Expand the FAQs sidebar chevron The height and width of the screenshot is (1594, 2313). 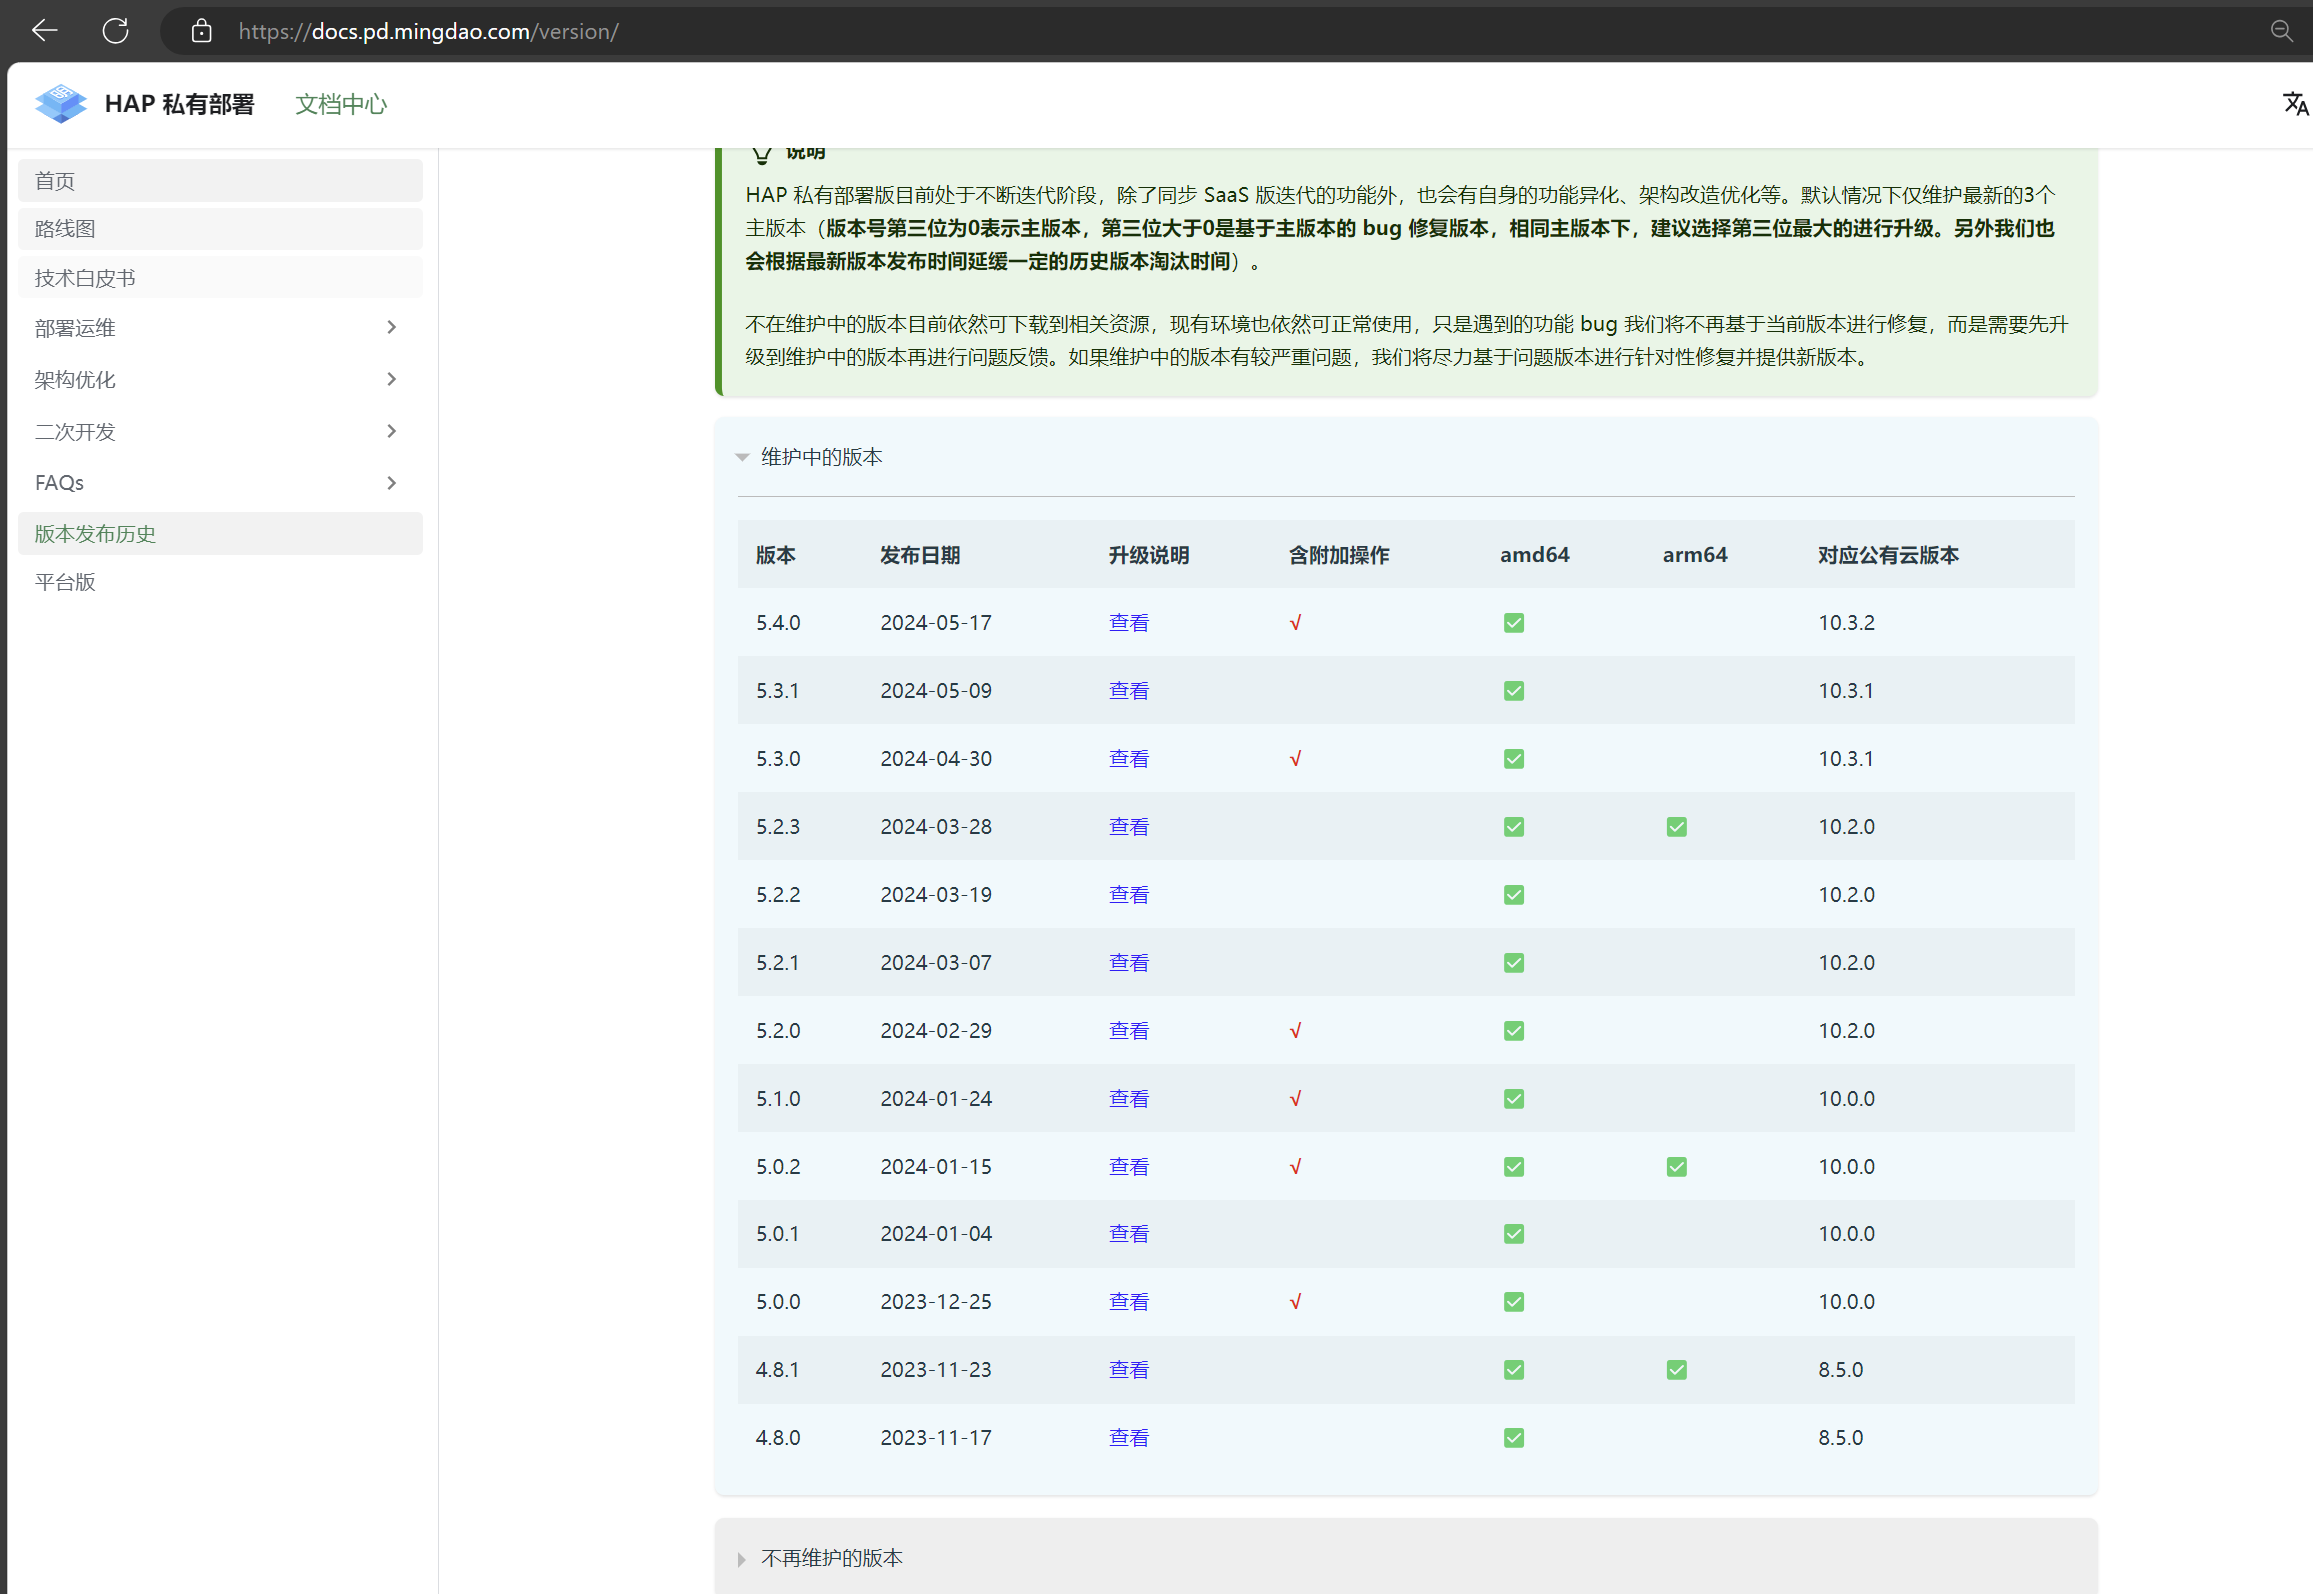[391, 483]
